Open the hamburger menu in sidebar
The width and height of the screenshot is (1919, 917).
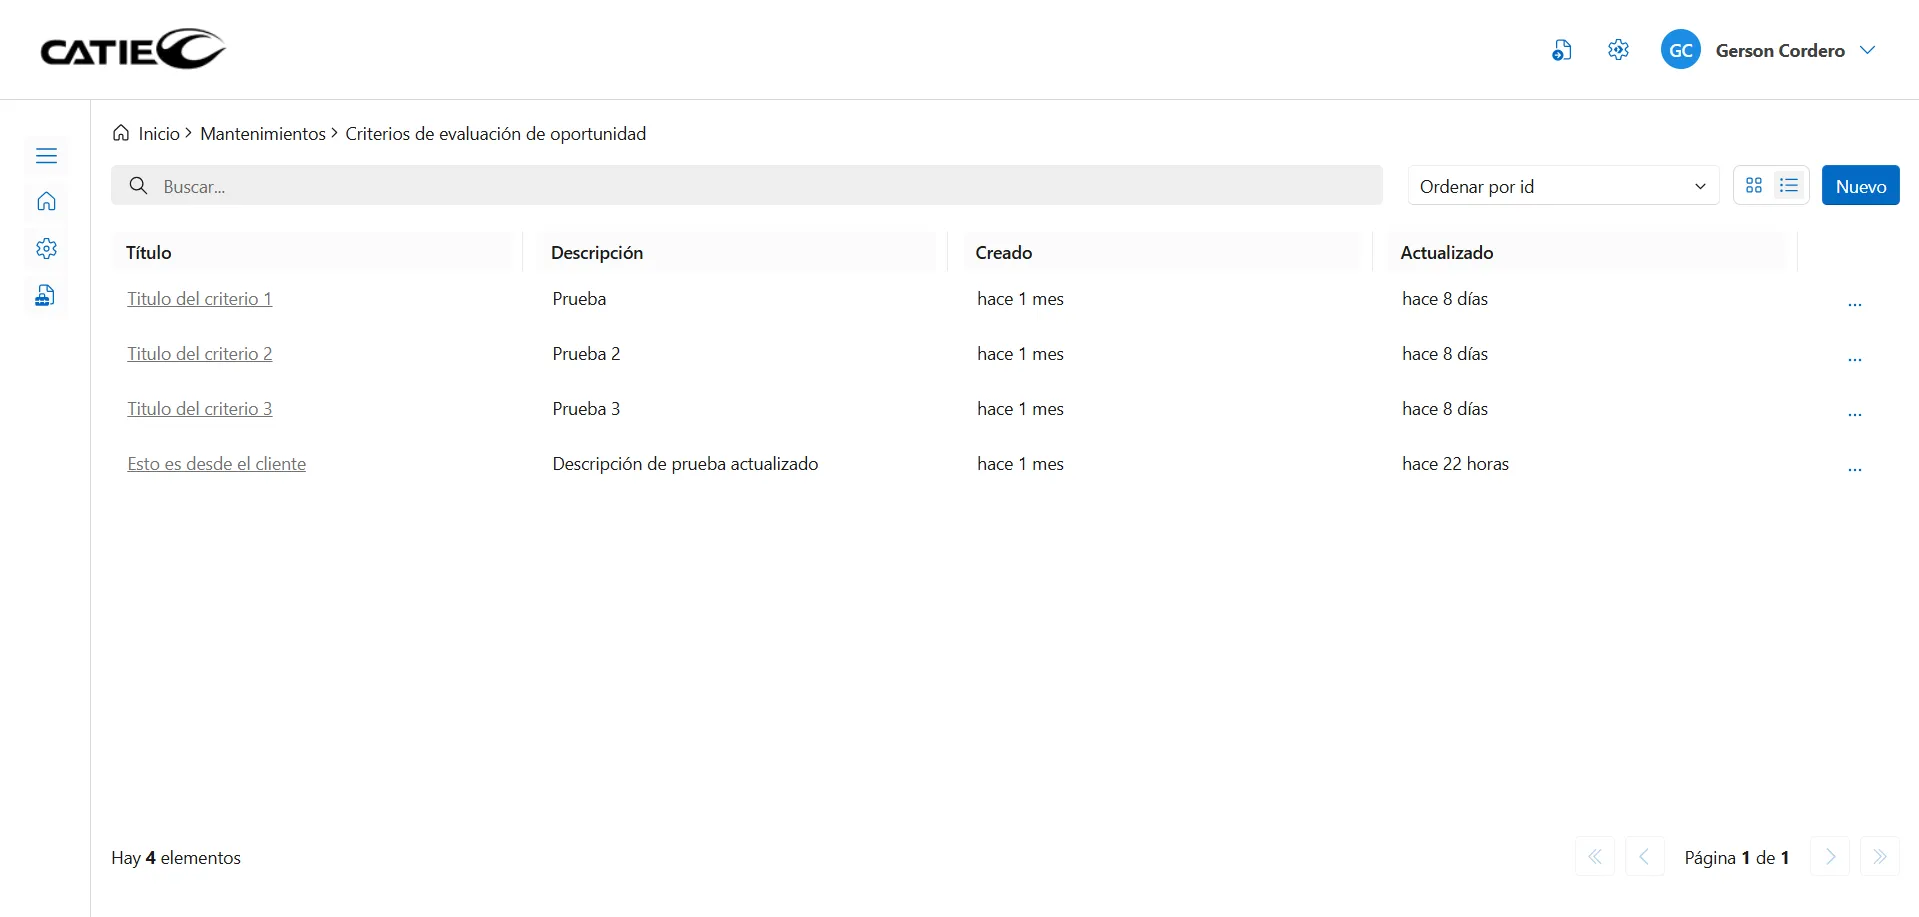(x=46, y=156)
